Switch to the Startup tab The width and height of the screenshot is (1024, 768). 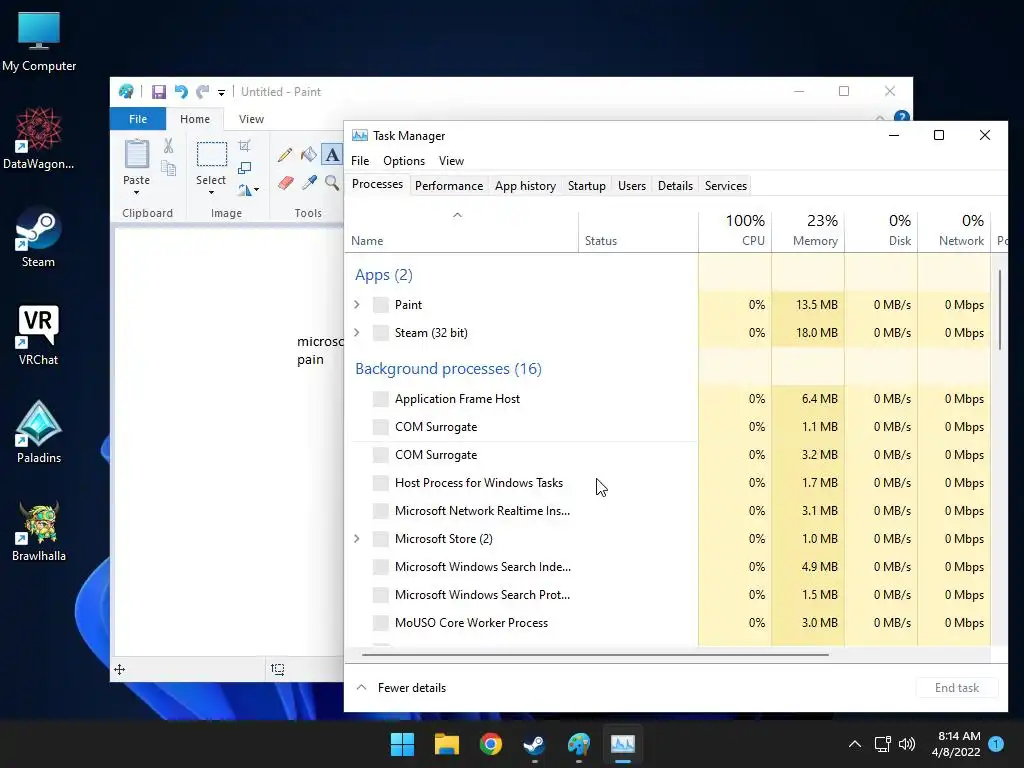pos(586,186)
